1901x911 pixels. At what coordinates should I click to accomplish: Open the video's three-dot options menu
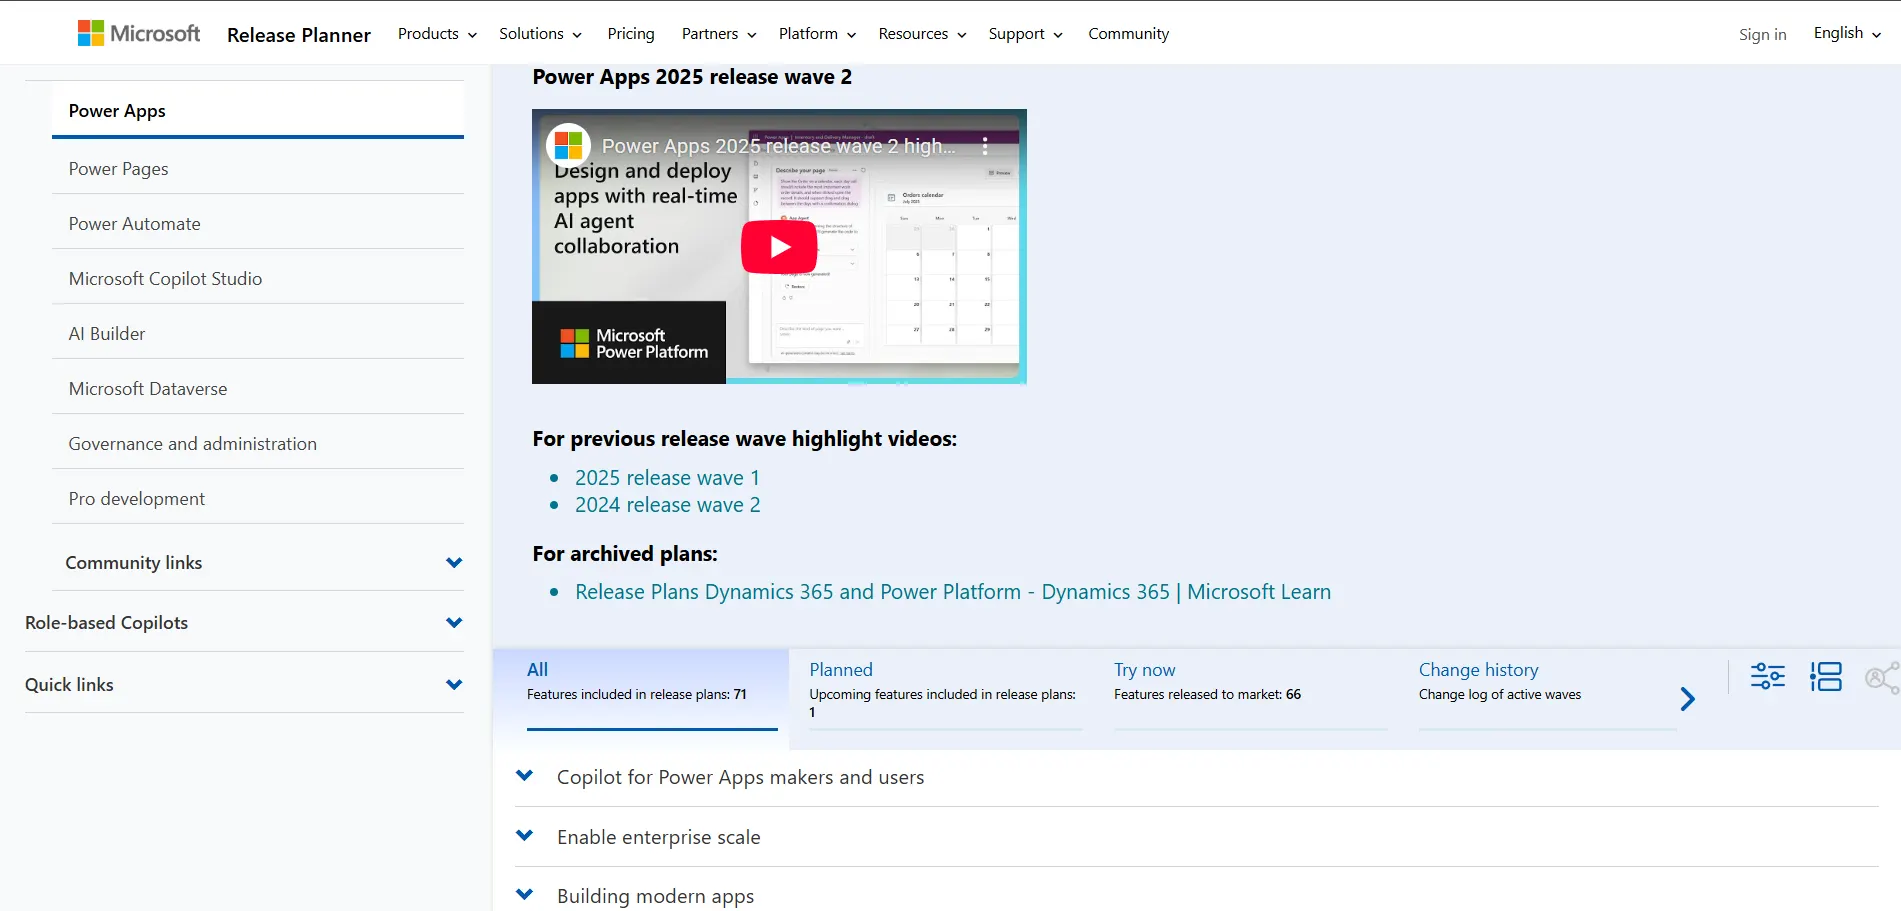[985, 146]
